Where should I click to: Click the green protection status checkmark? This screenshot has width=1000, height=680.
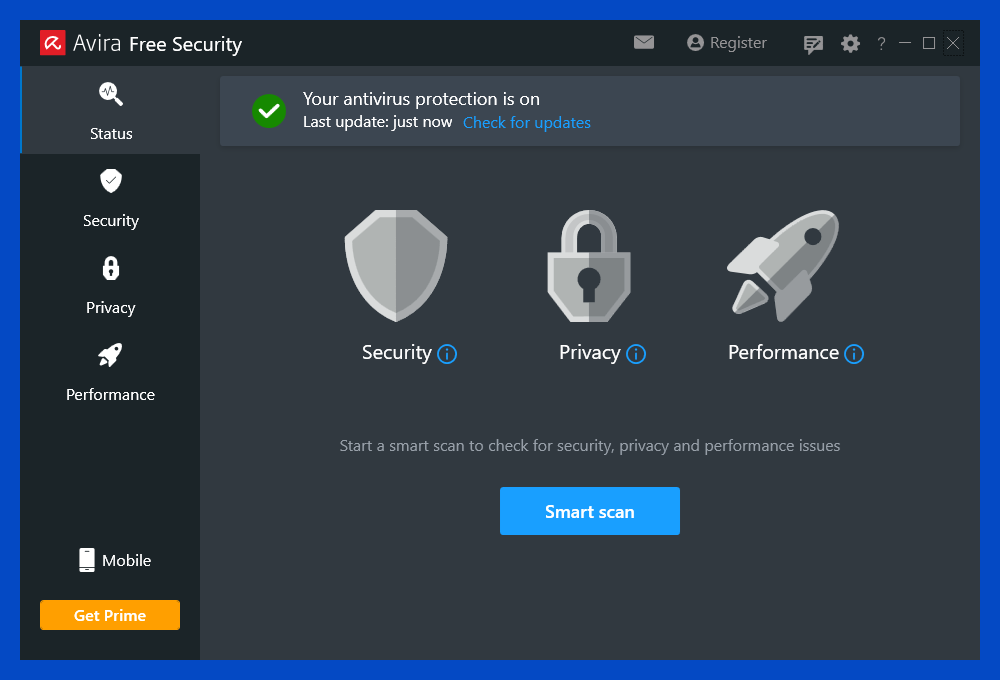269,111
